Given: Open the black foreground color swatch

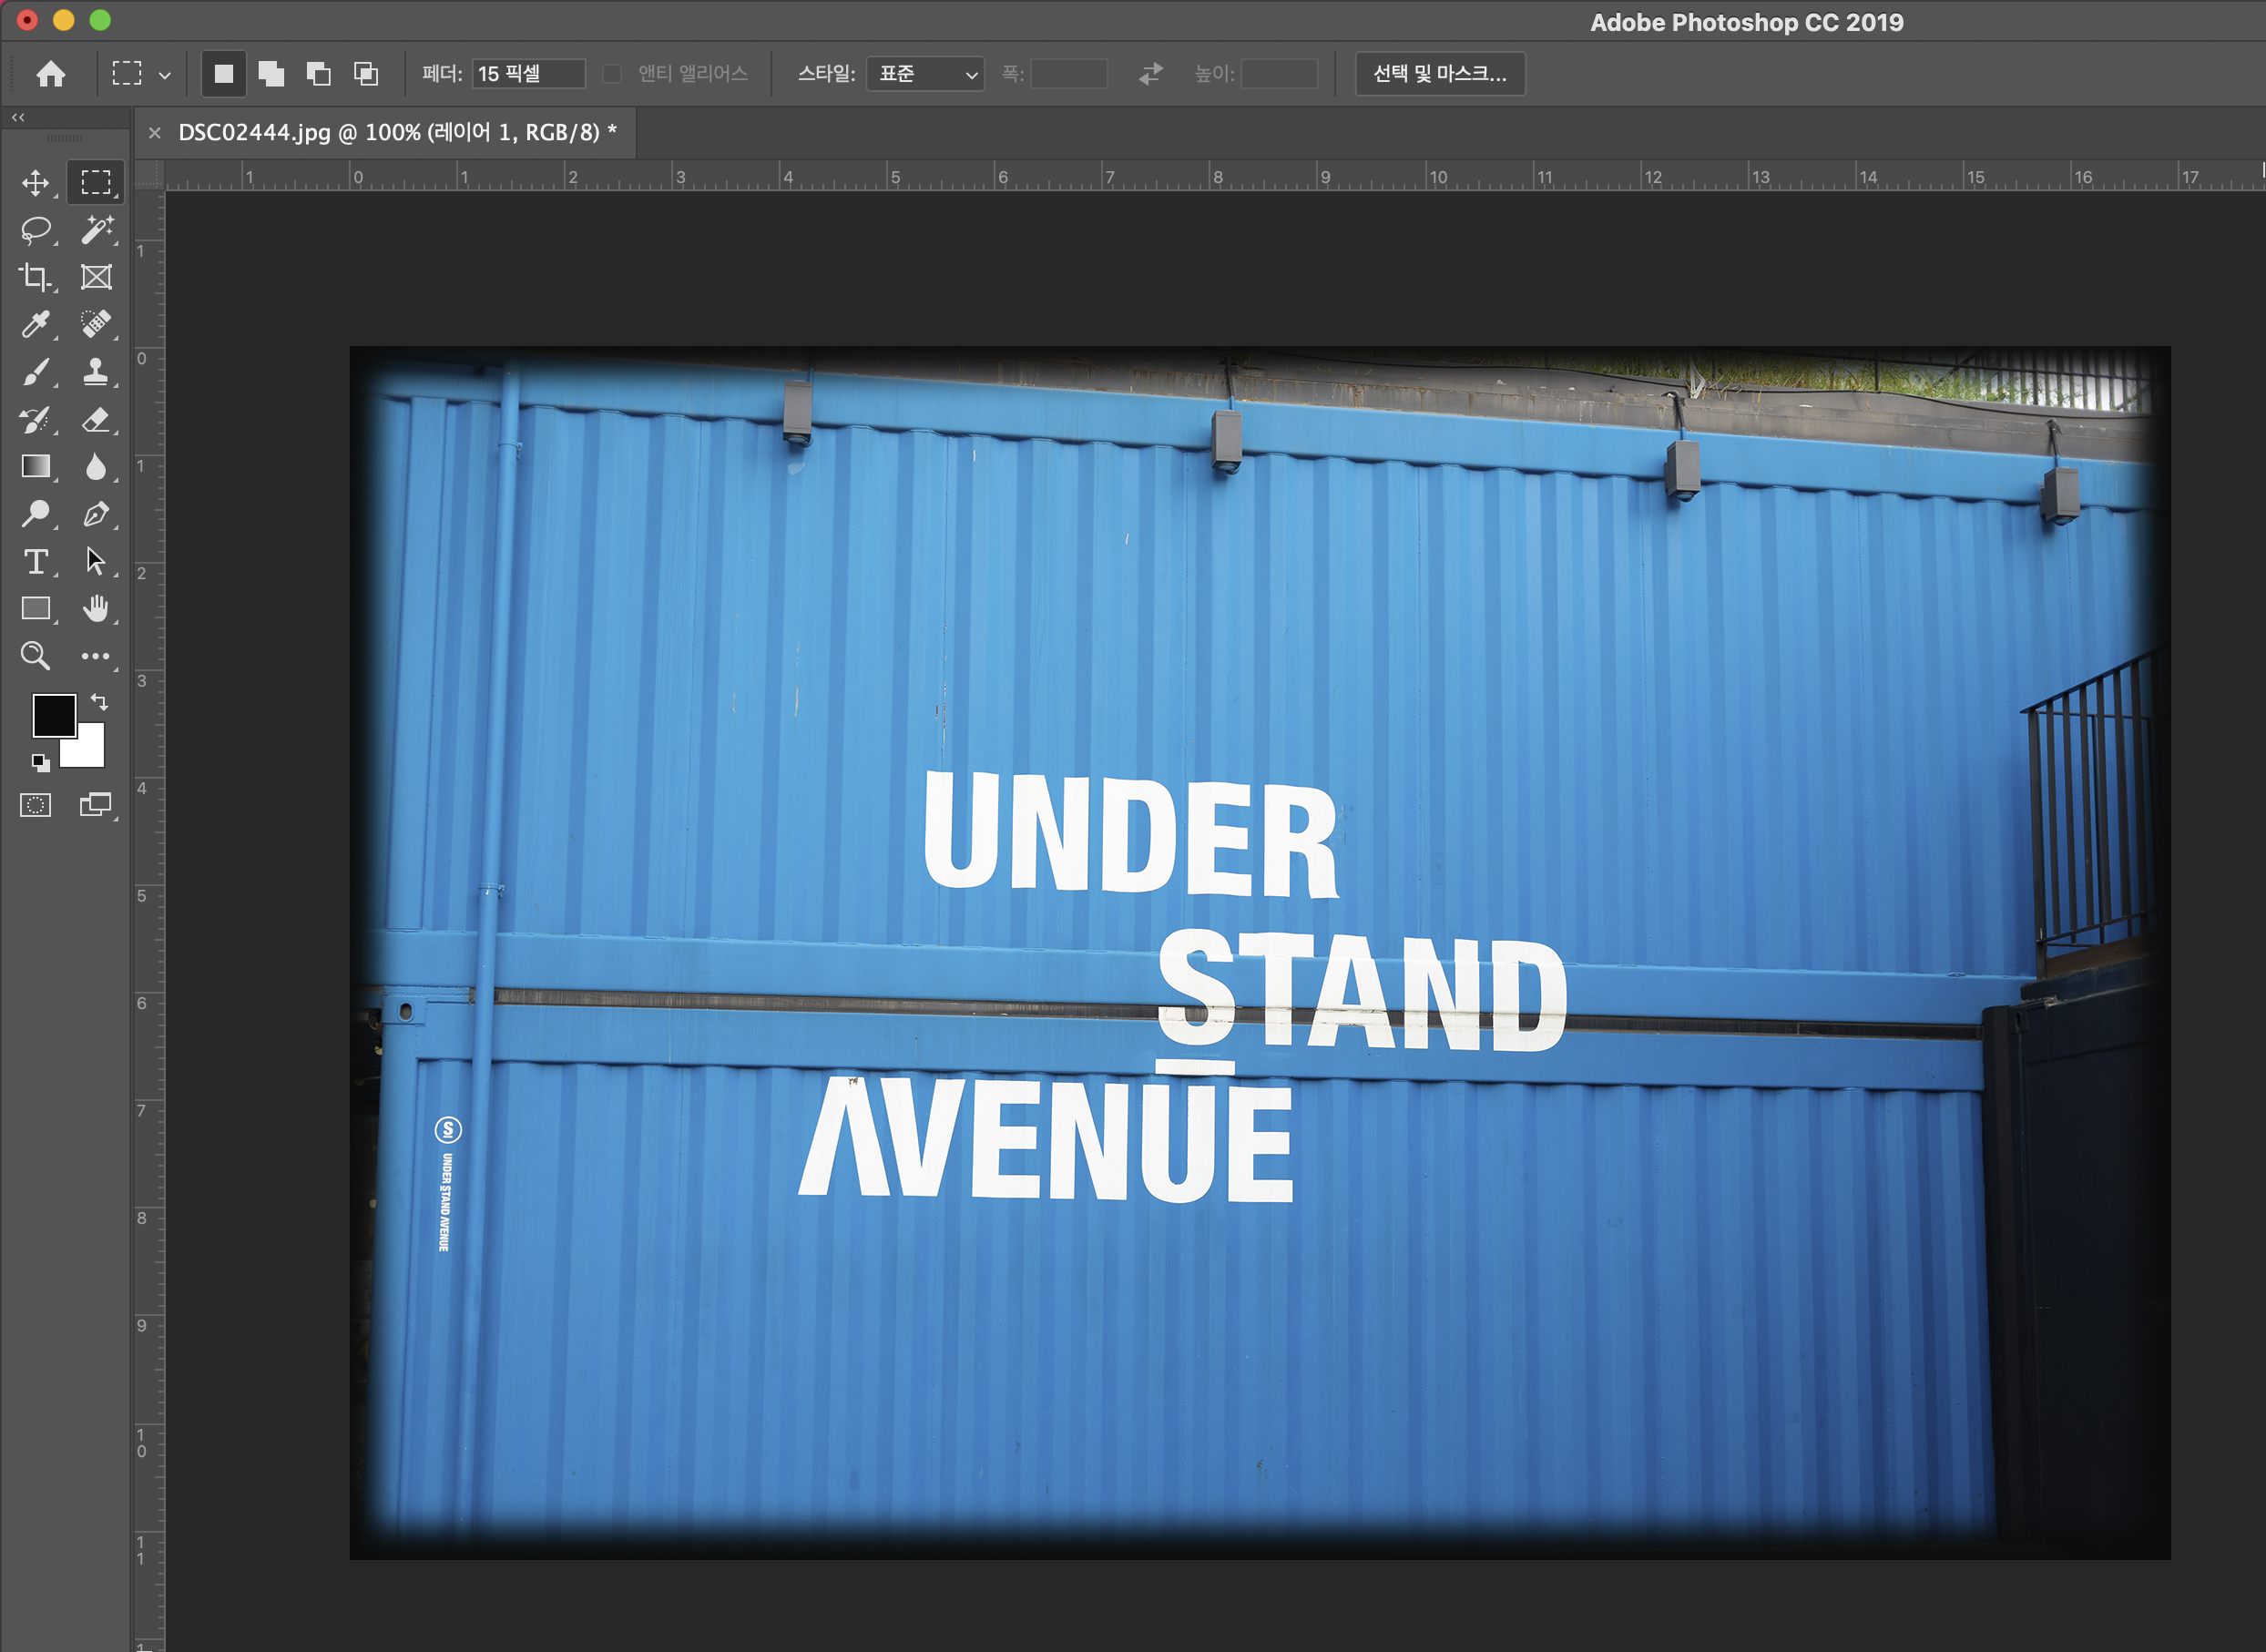Looking at the screenshot, I should (x=53, y=715).
